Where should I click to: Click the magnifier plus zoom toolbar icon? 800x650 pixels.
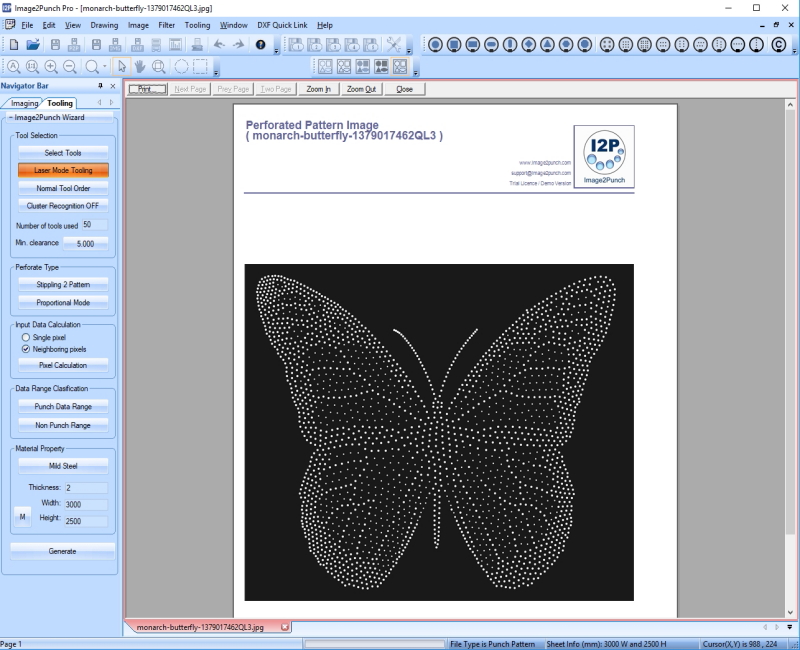pyautogui.click(x=51, y=67)
